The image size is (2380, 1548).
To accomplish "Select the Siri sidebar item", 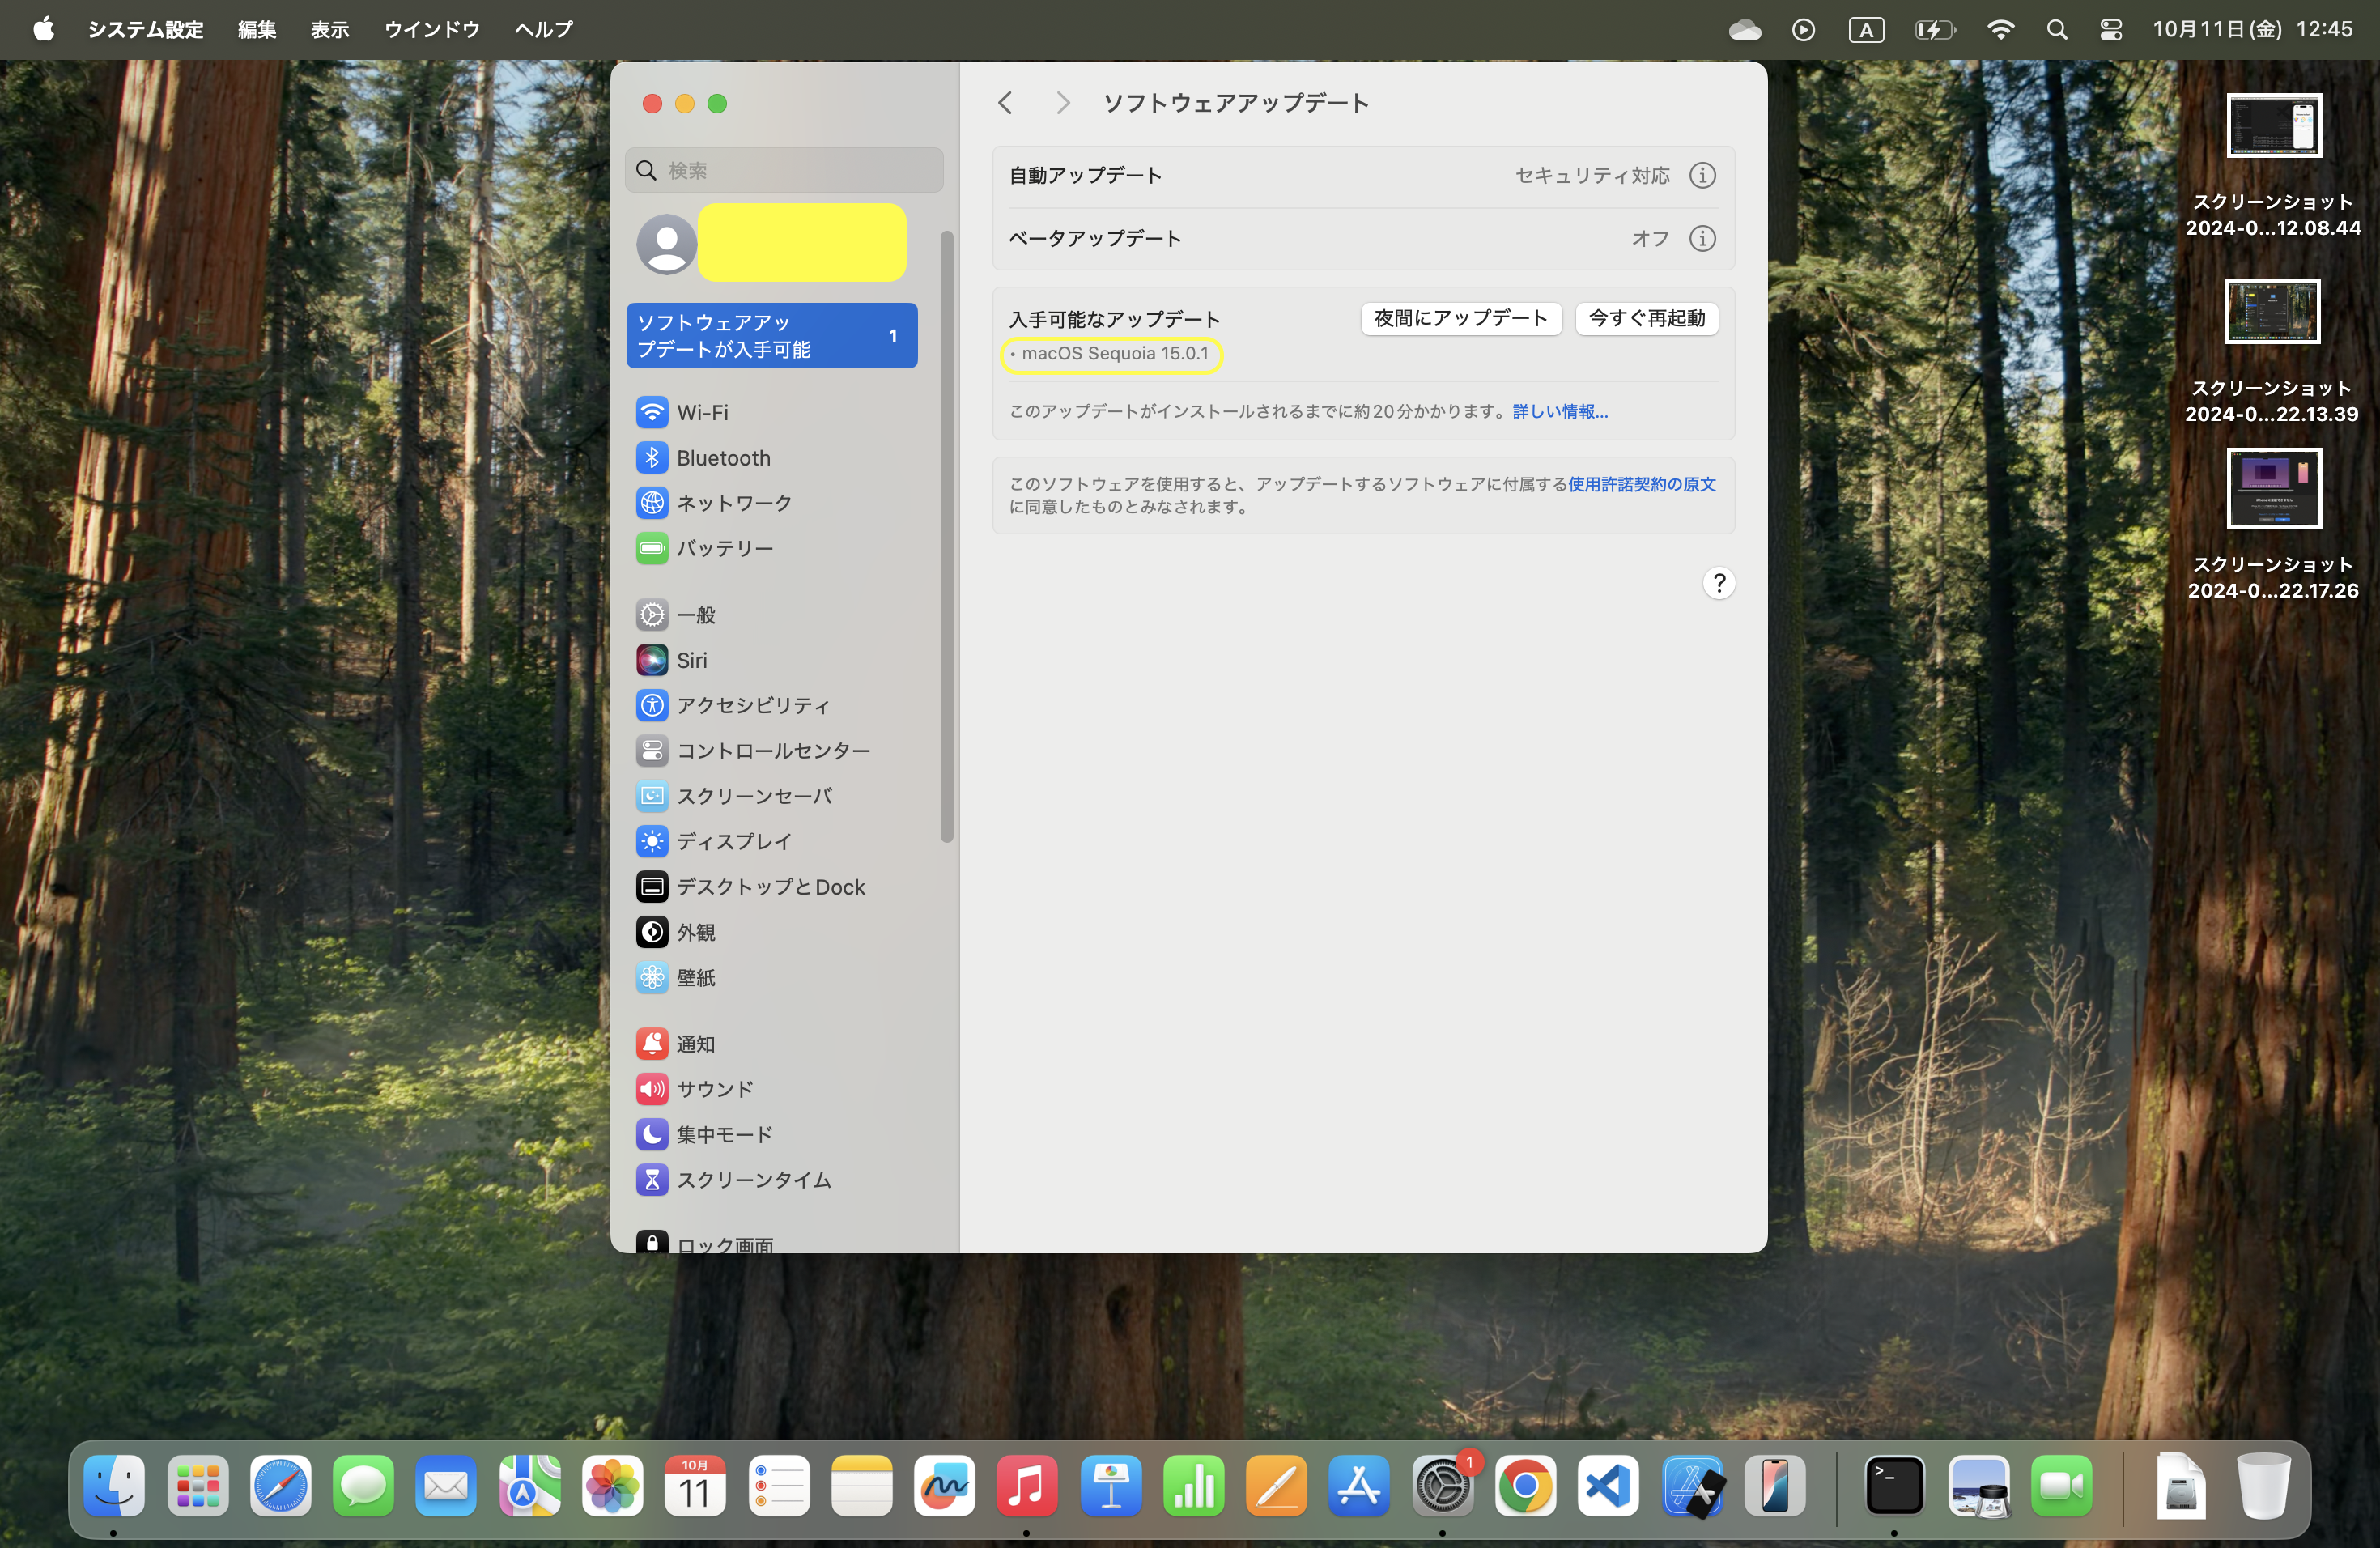I will (691, 660).
